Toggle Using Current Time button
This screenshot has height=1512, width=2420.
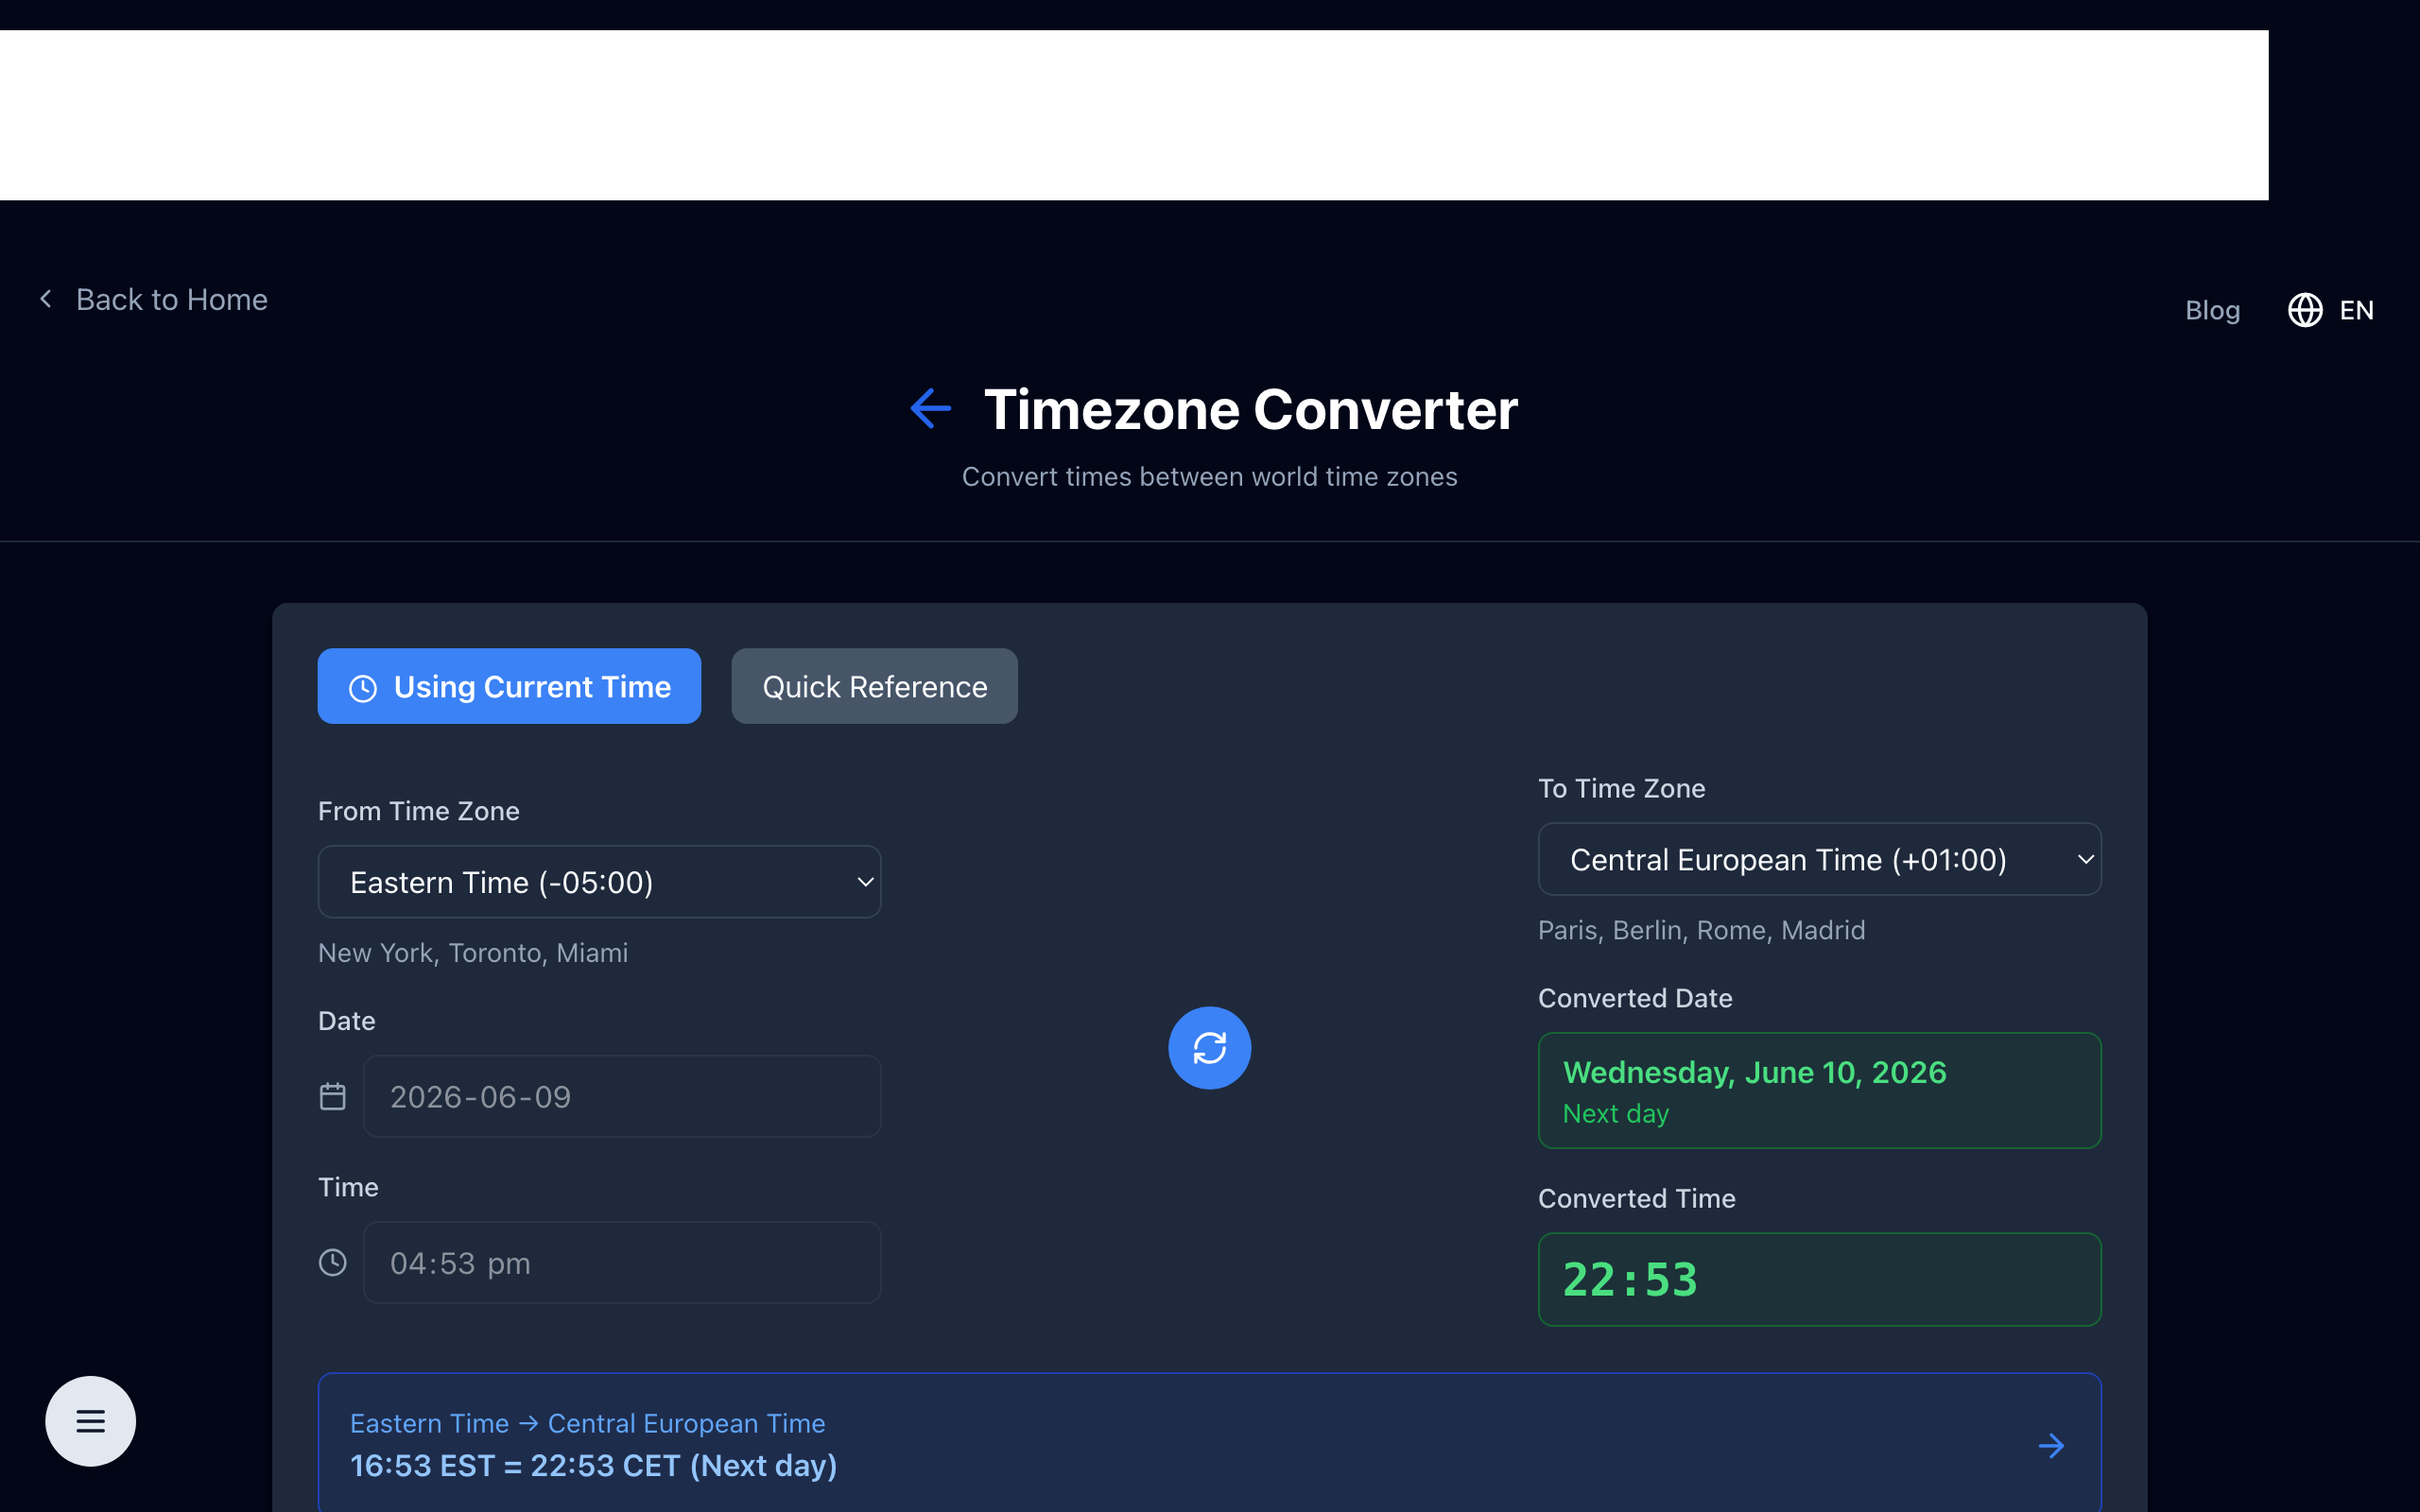pyautogui.click(x=509, y=686)
